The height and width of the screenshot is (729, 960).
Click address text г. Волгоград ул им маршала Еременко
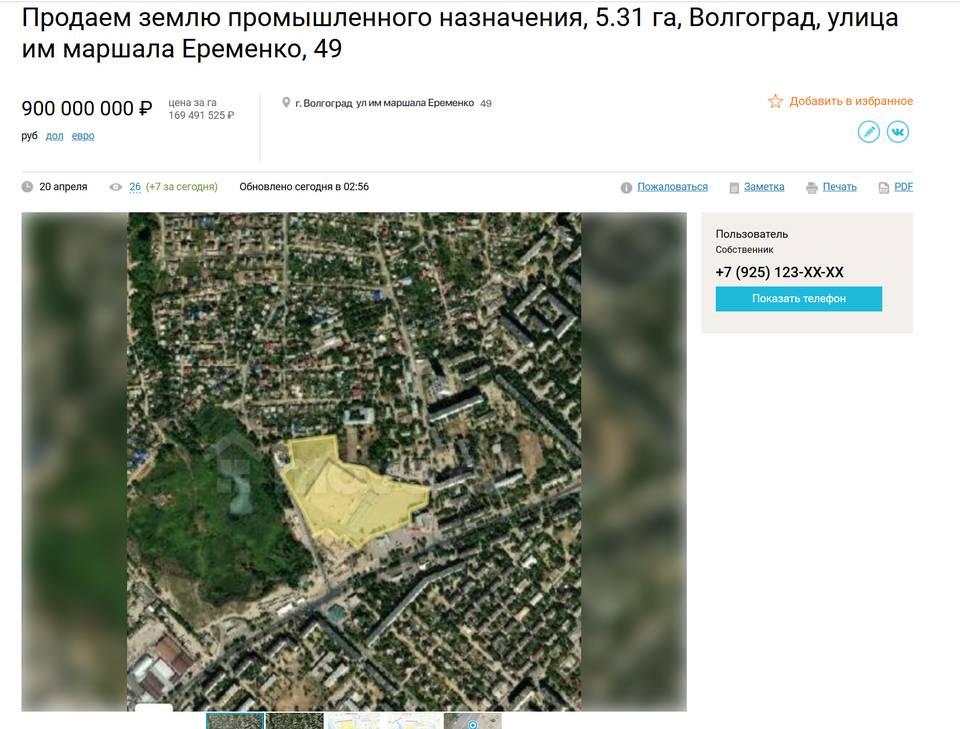tap(384, 103)
